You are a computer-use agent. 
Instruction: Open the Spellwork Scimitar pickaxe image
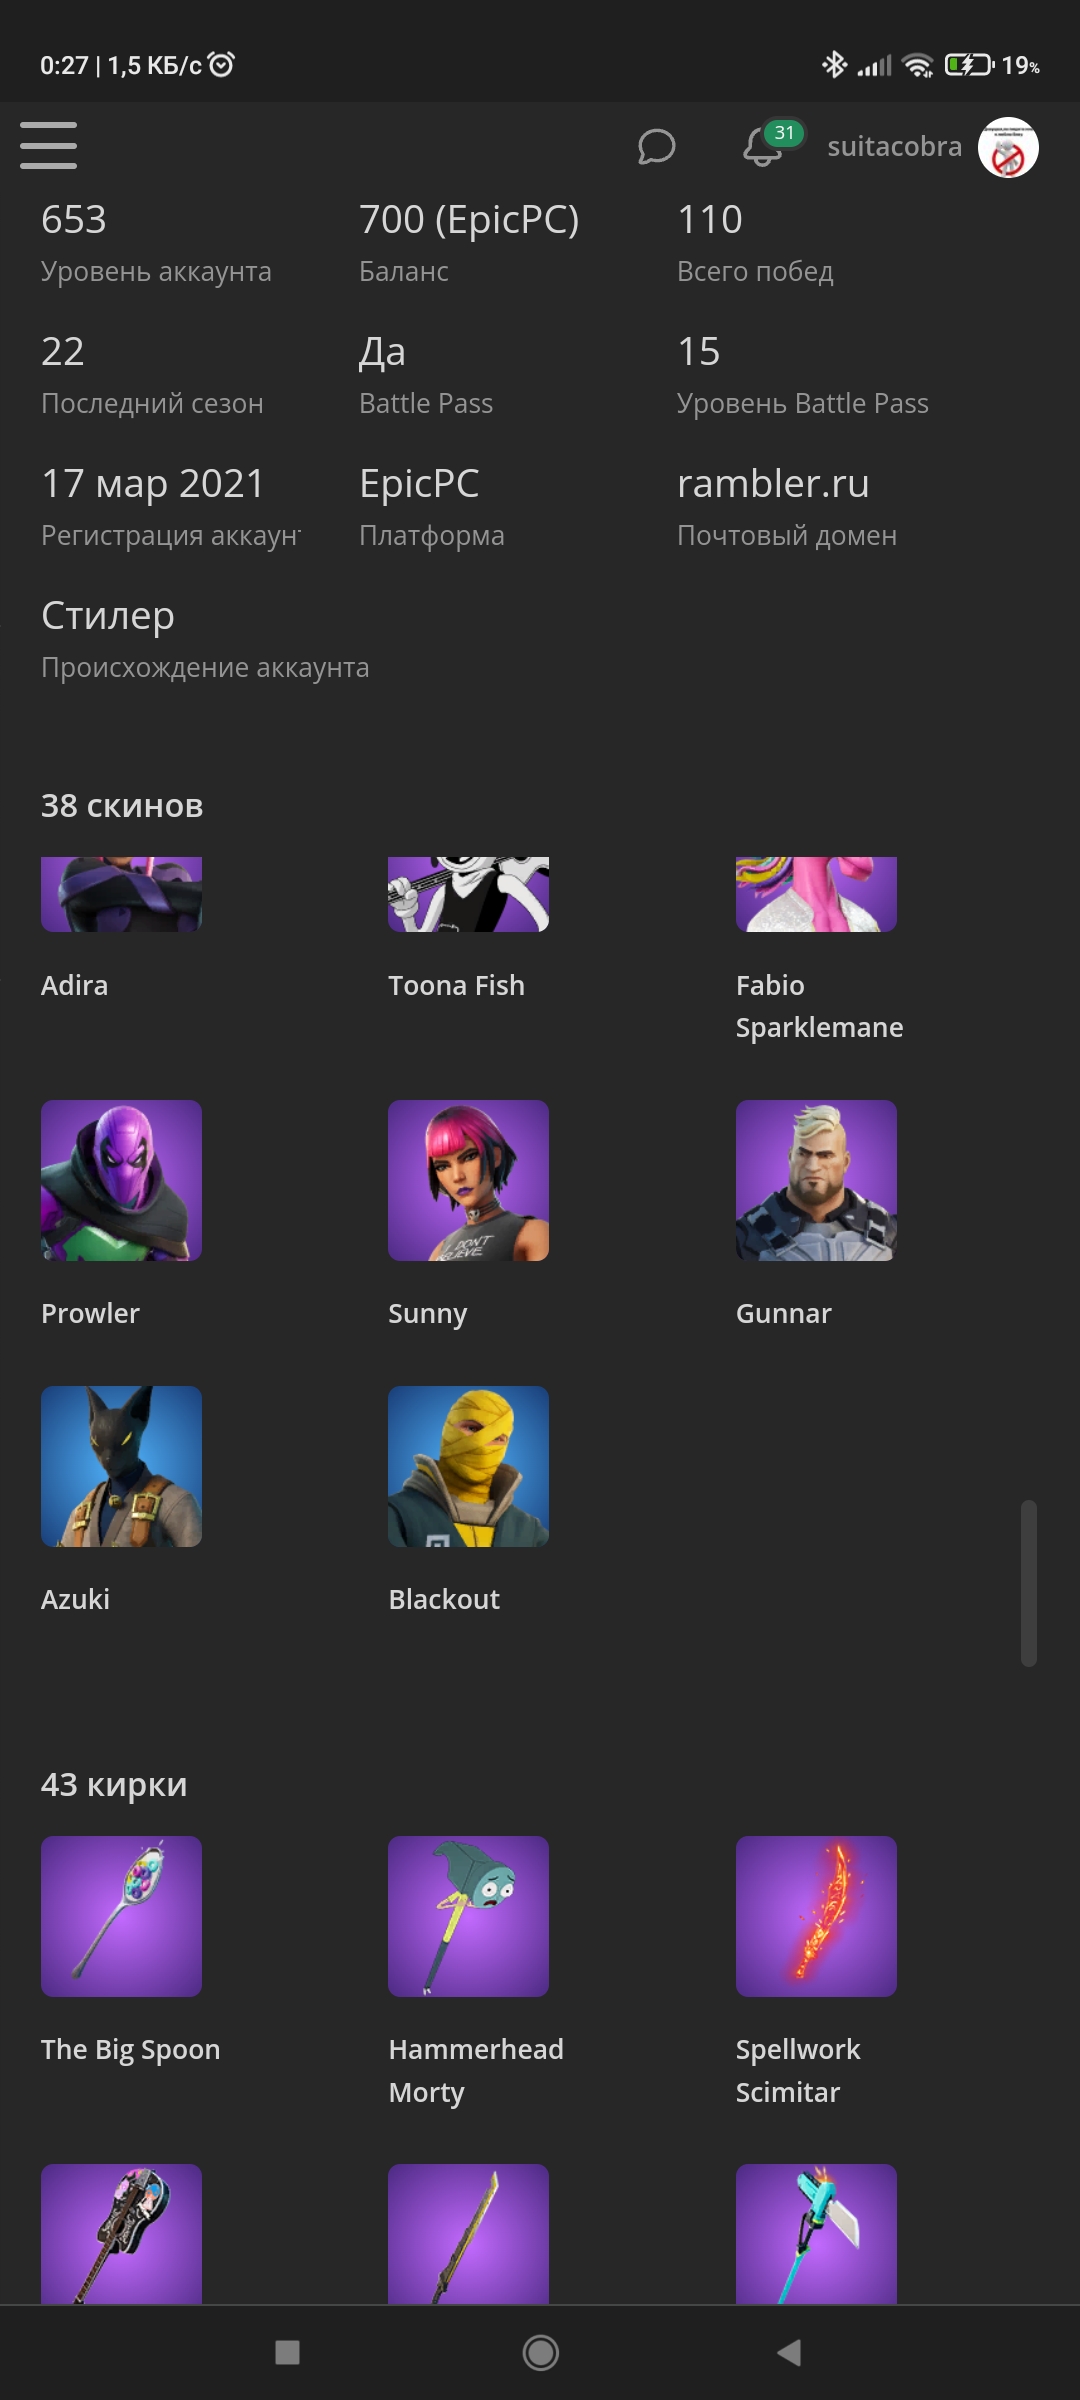[x=816, y=1916]
